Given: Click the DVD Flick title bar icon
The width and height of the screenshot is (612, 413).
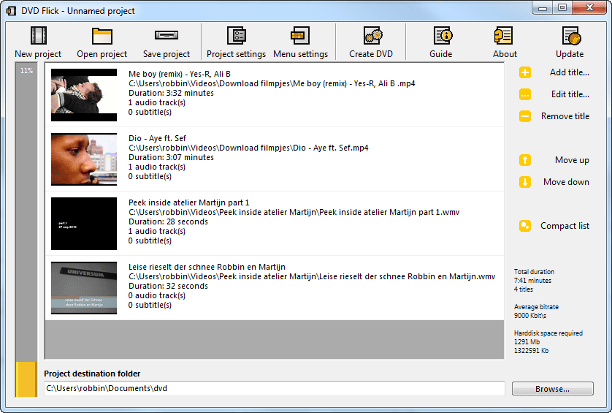Looking at the screenshot, I should coord(11,11).
